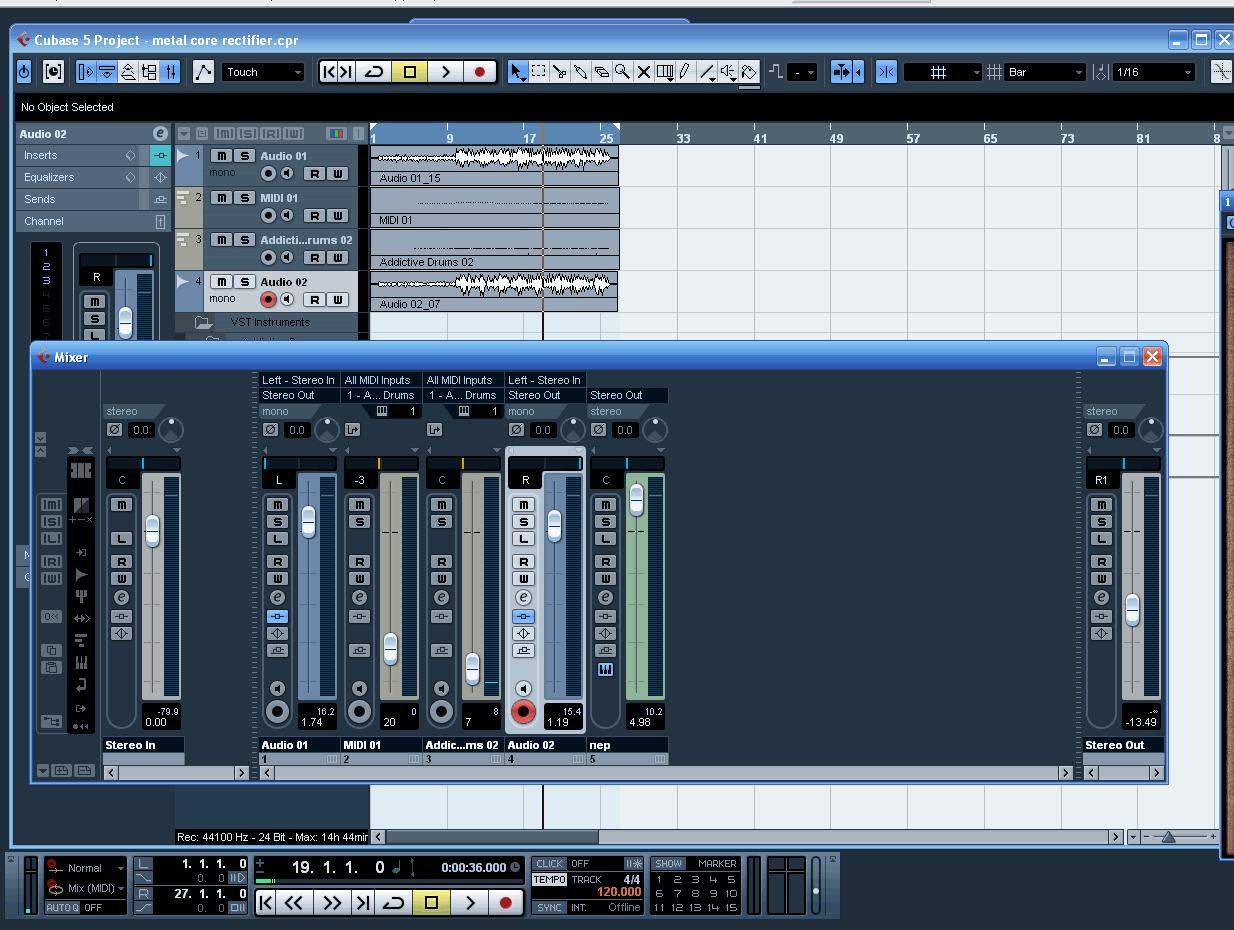Select the Zoom magnifier tool
Viewport: 1234px width, 930px height.
(x=622, y=72)
